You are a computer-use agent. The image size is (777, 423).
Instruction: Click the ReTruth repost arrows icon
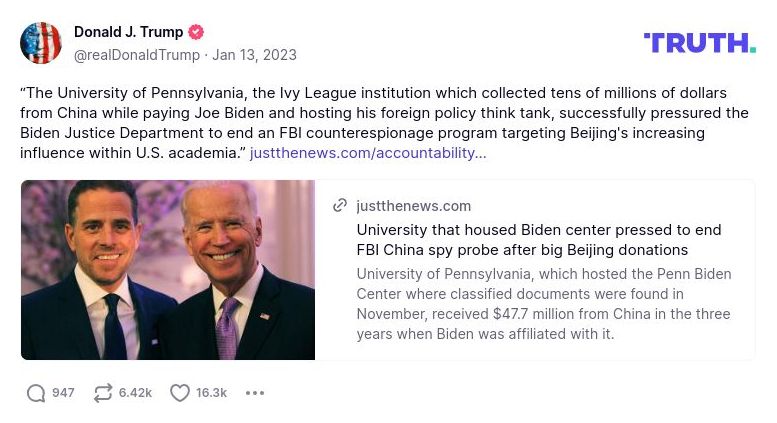pyautogui.click(x=103, y=393)
